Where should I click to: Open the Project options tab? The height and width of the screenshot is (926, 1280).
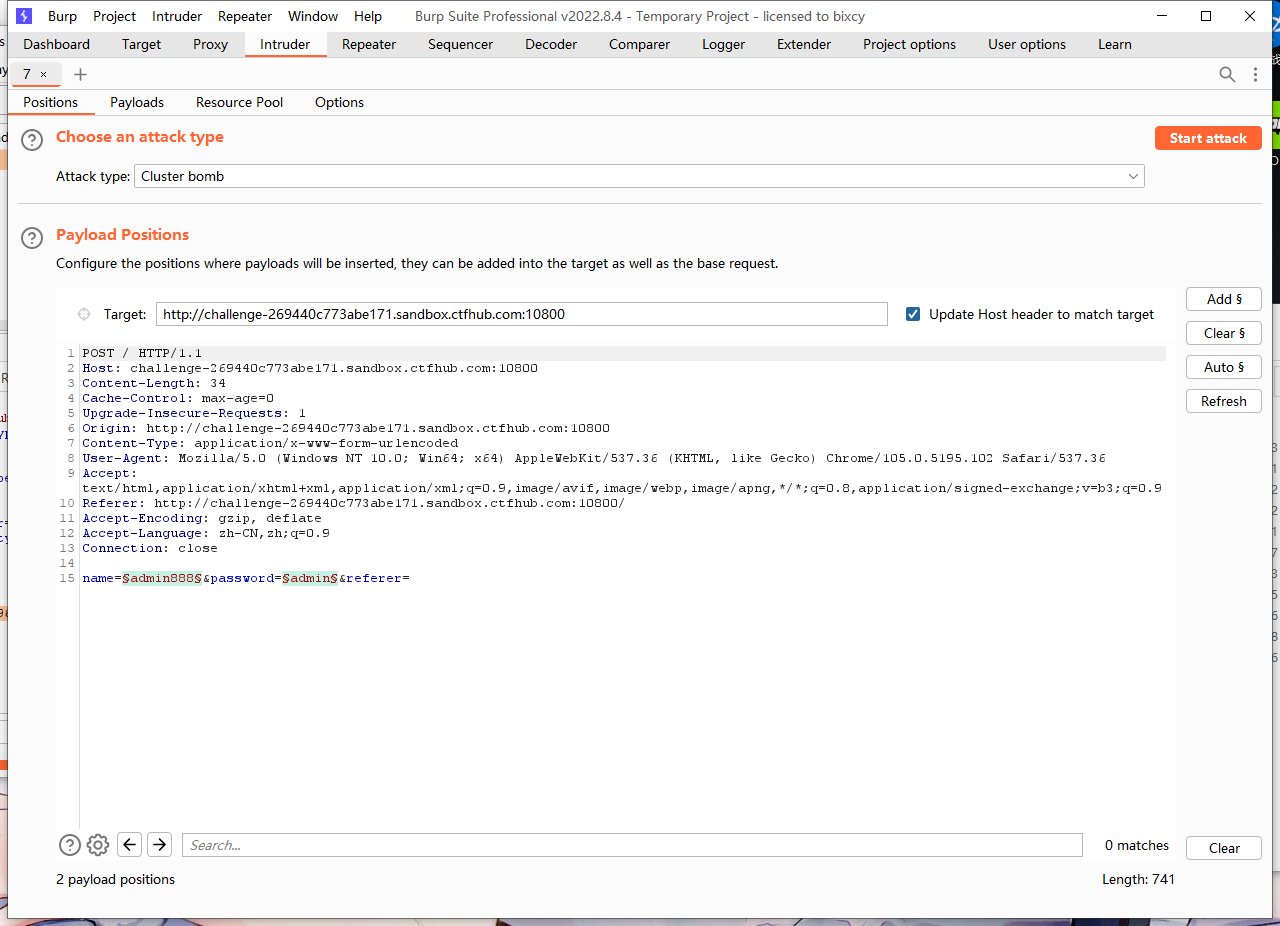[909, 44]
